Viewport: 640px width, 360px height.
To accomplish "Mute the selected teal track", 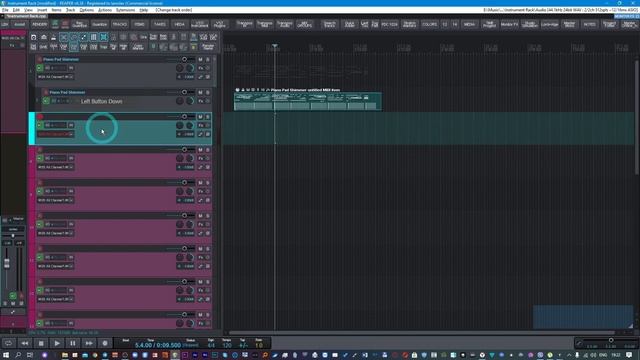I will pyautogui.click(x=200, y=117).
